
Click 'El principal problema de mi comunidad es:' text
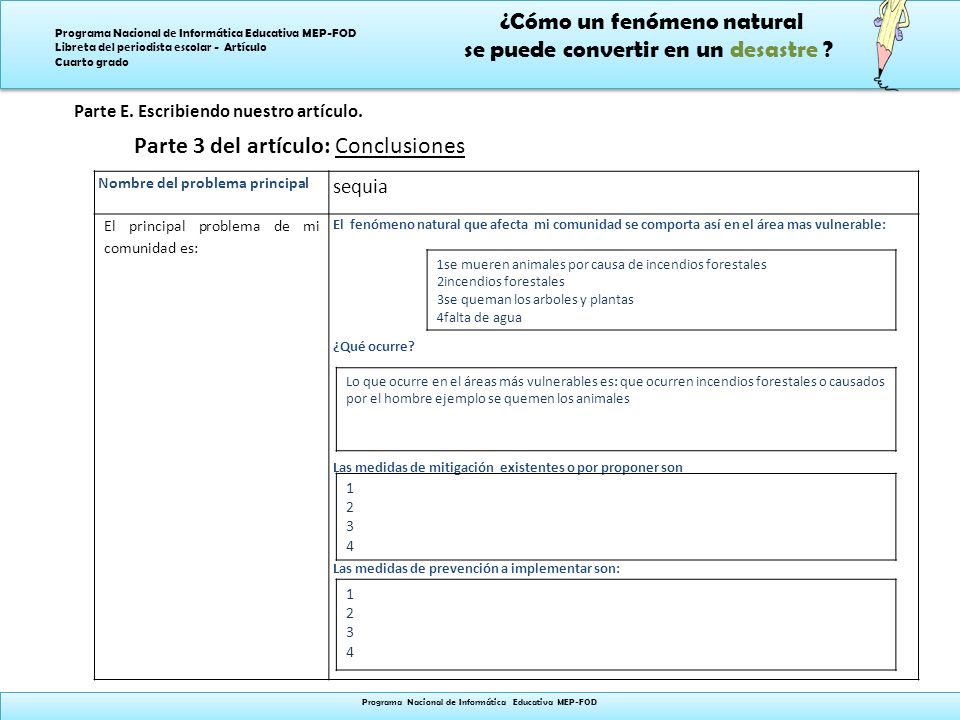211,237
